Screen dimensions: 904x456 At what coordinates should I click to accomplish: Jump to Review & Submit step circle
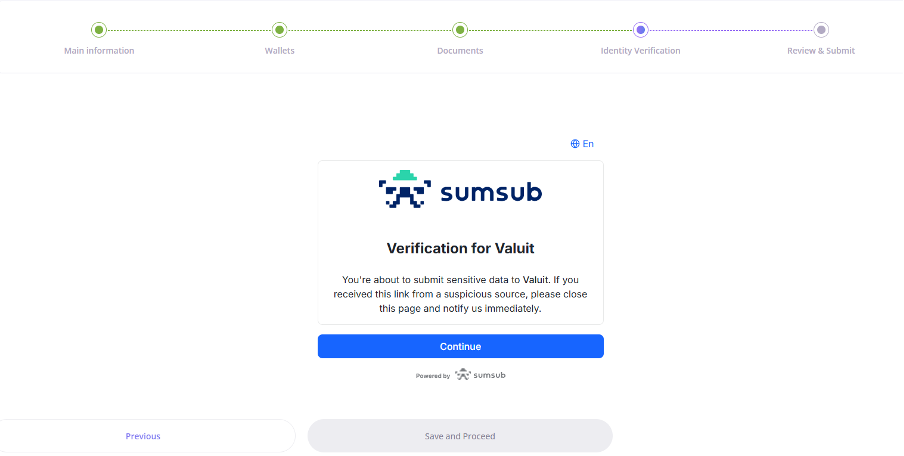[x=821, y=30]
